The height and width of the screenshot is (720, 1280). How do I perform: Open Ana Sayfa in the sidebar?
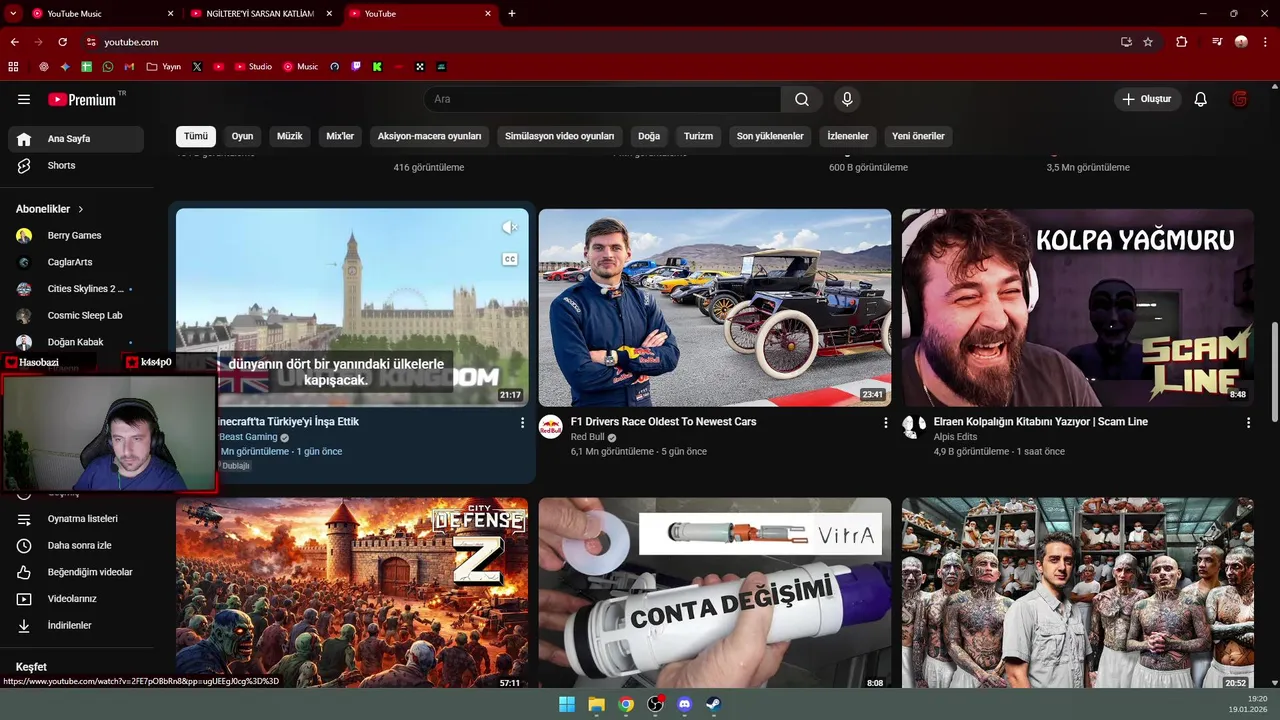coord(76,139)
